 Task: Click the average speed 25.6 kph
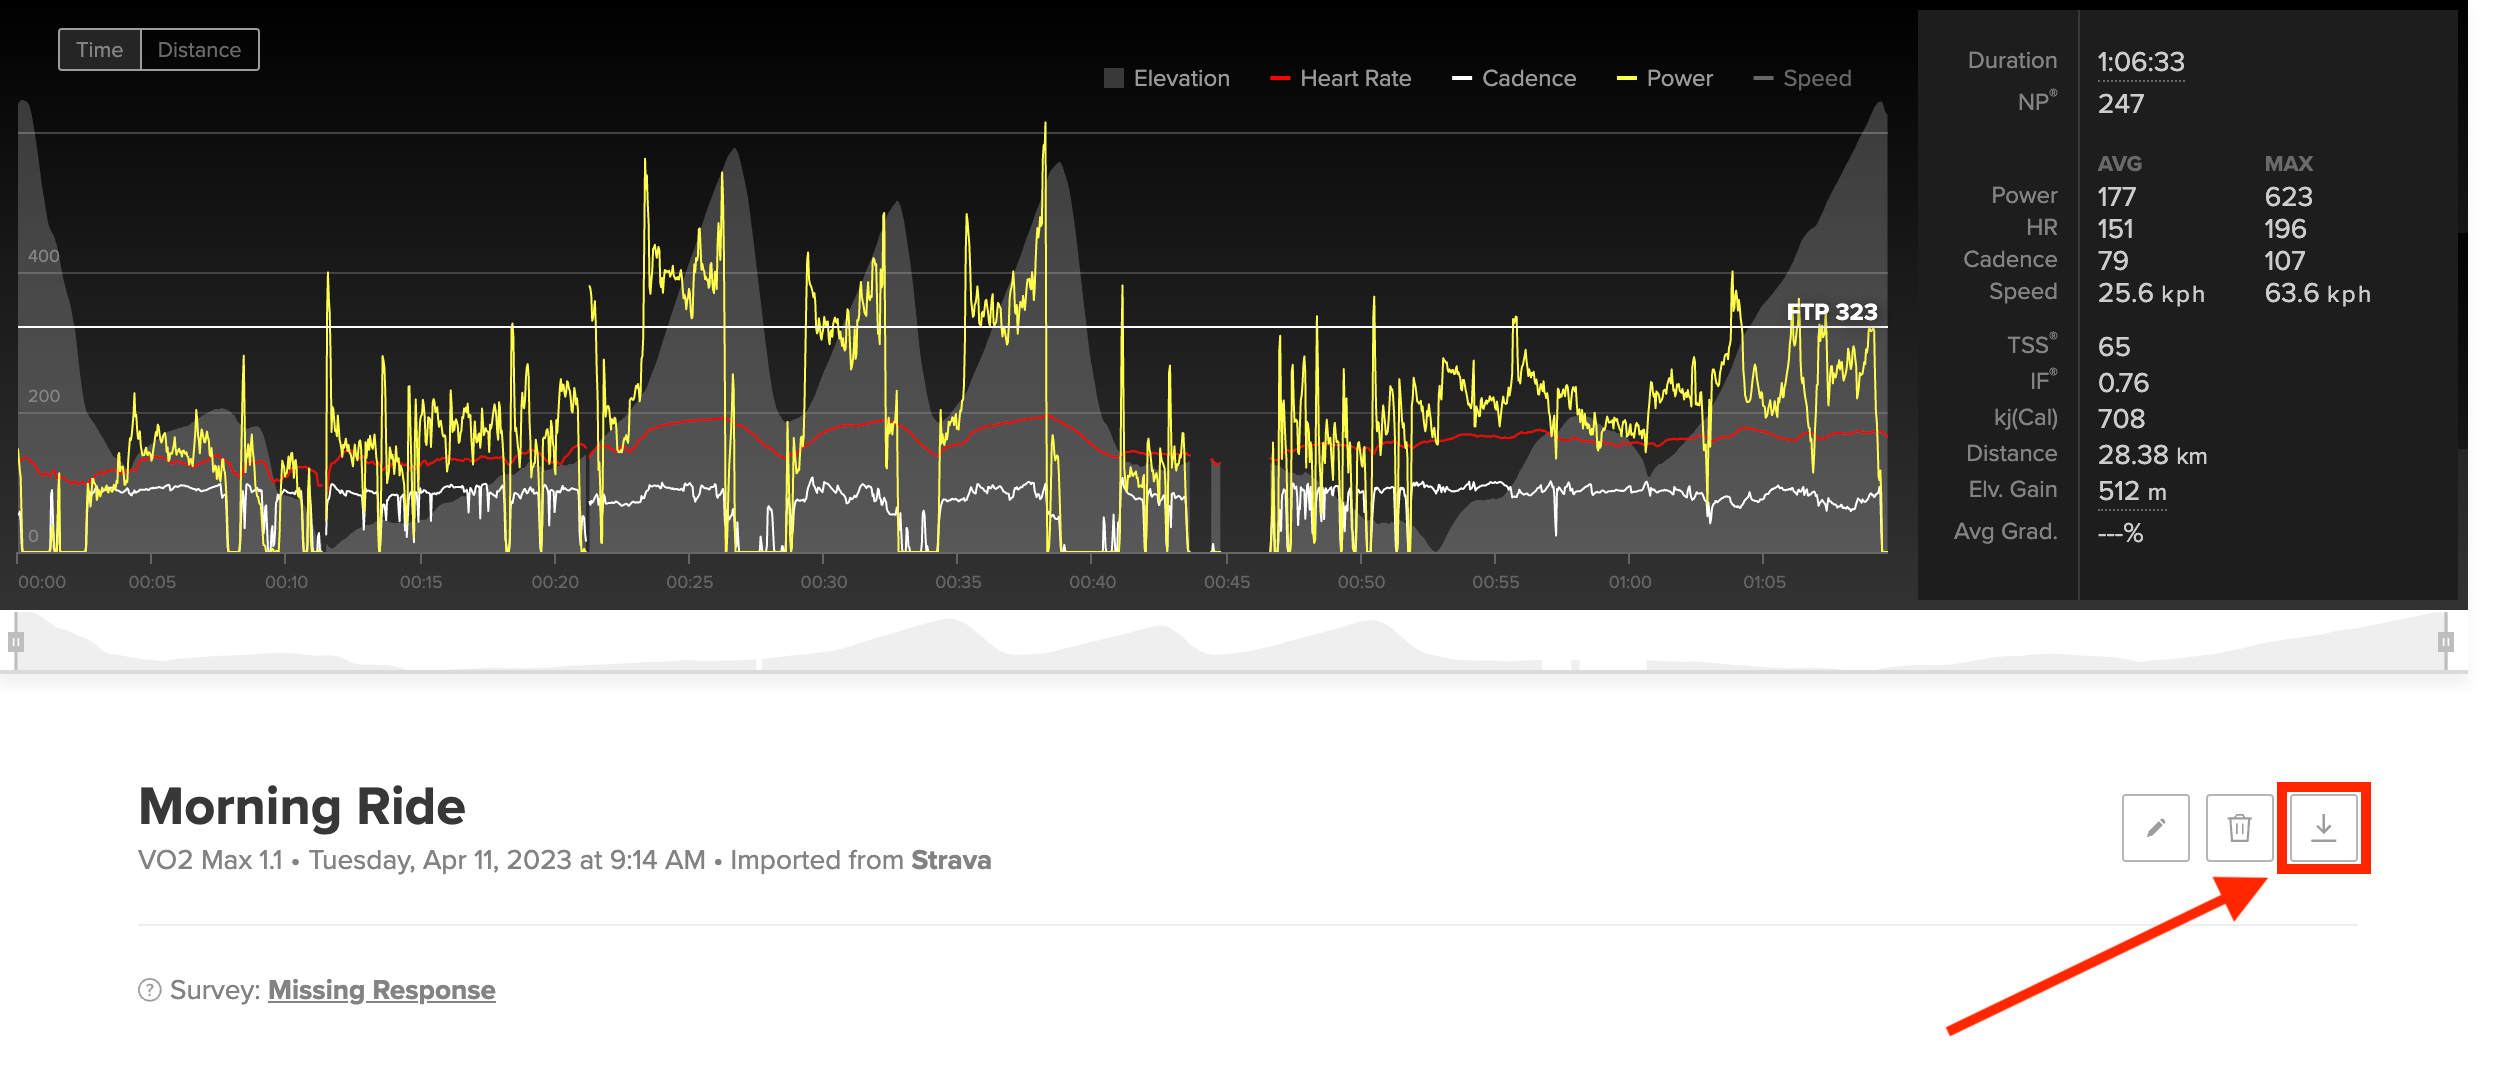(2151, 293)
